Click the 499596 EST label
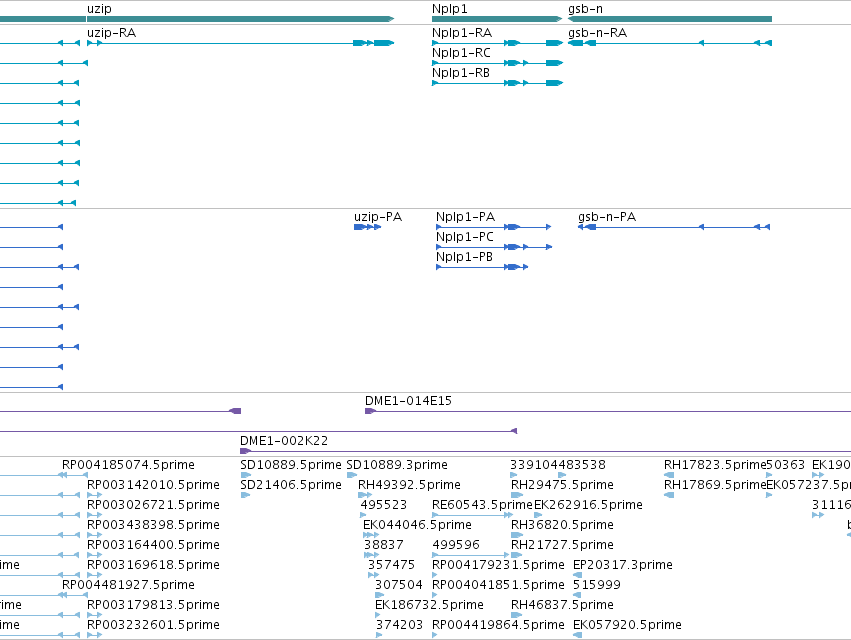 coord(456,545)
